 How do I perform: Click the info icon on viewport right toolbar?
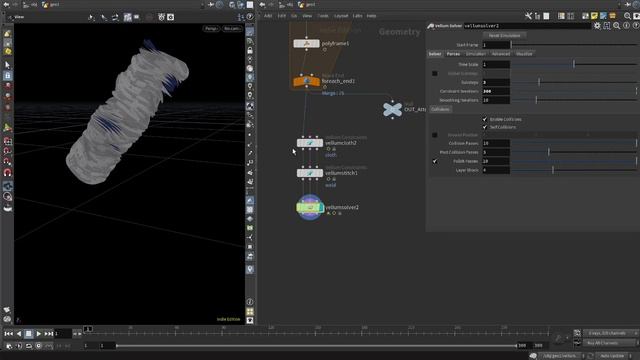click(250, 302)
